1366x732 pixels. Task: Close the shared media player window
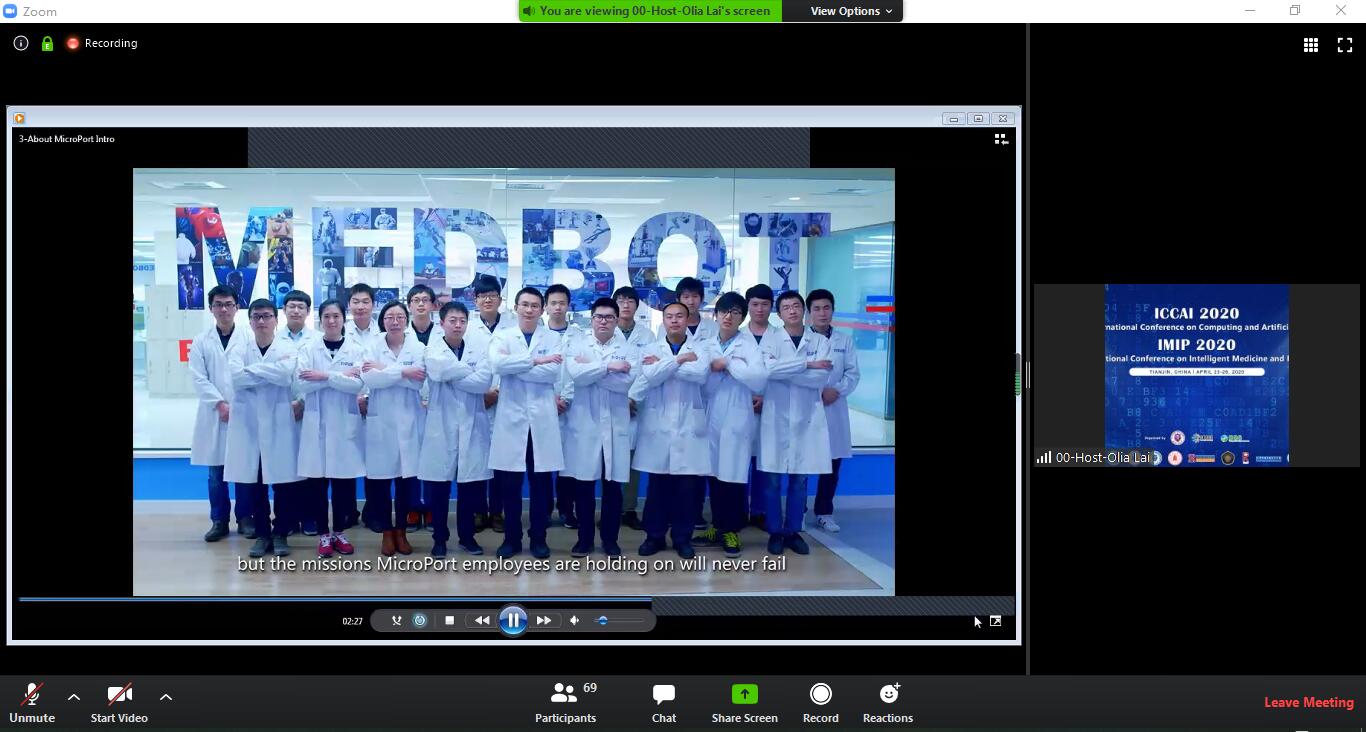click(1003, 119)
